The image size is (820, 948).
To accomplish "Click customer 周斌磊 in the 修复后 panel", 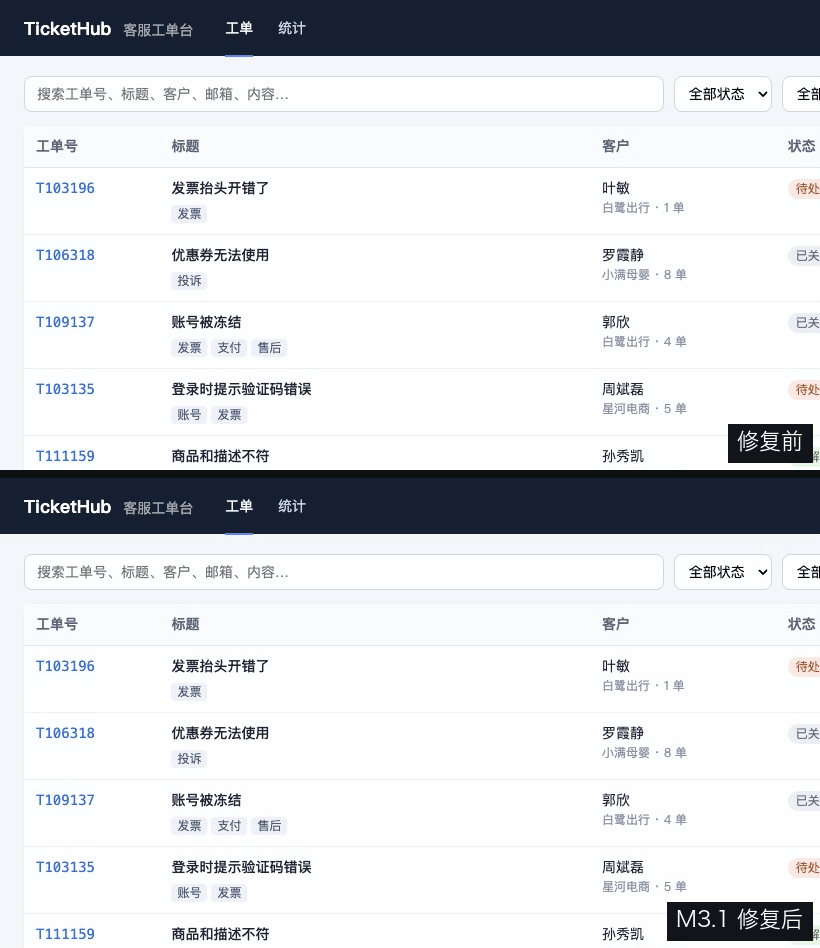I will click(x=623, y=868).
